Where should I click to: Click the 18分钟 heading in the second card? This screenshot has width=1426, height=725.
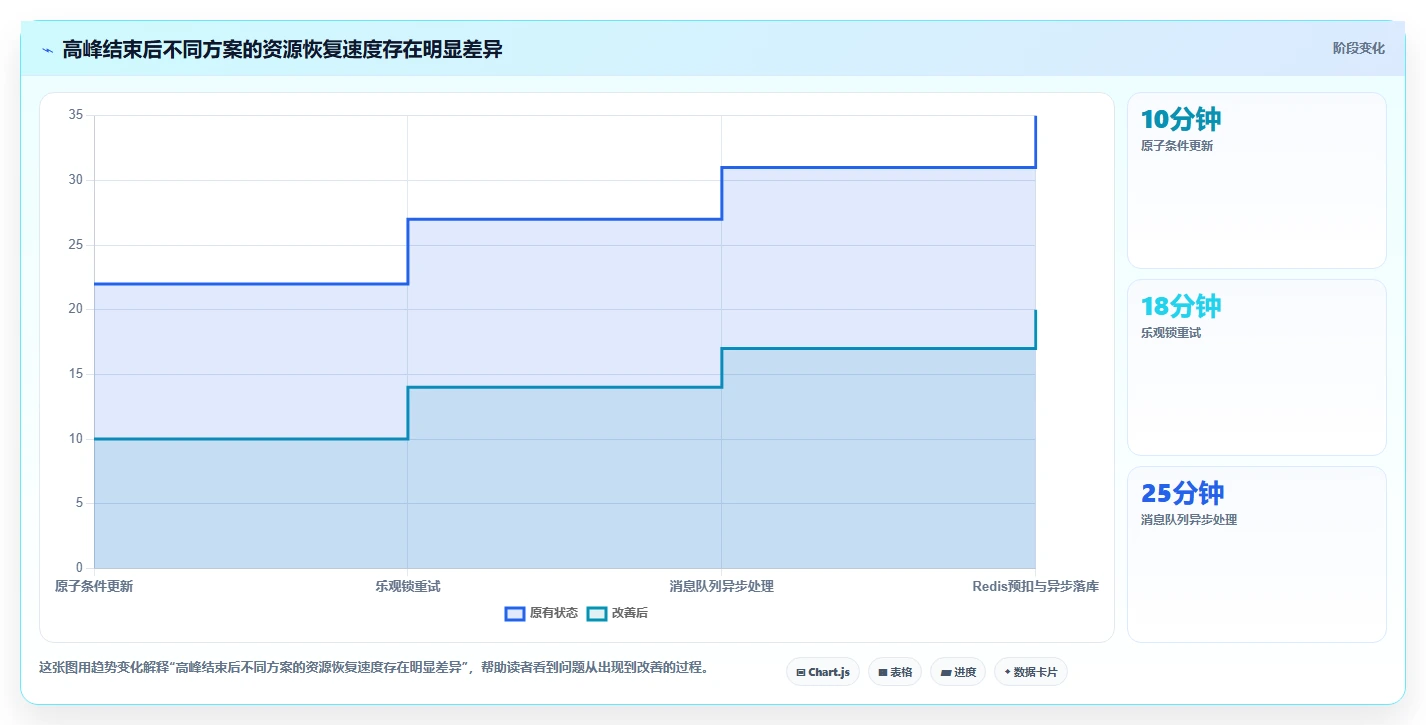(x=1181, y=307)
